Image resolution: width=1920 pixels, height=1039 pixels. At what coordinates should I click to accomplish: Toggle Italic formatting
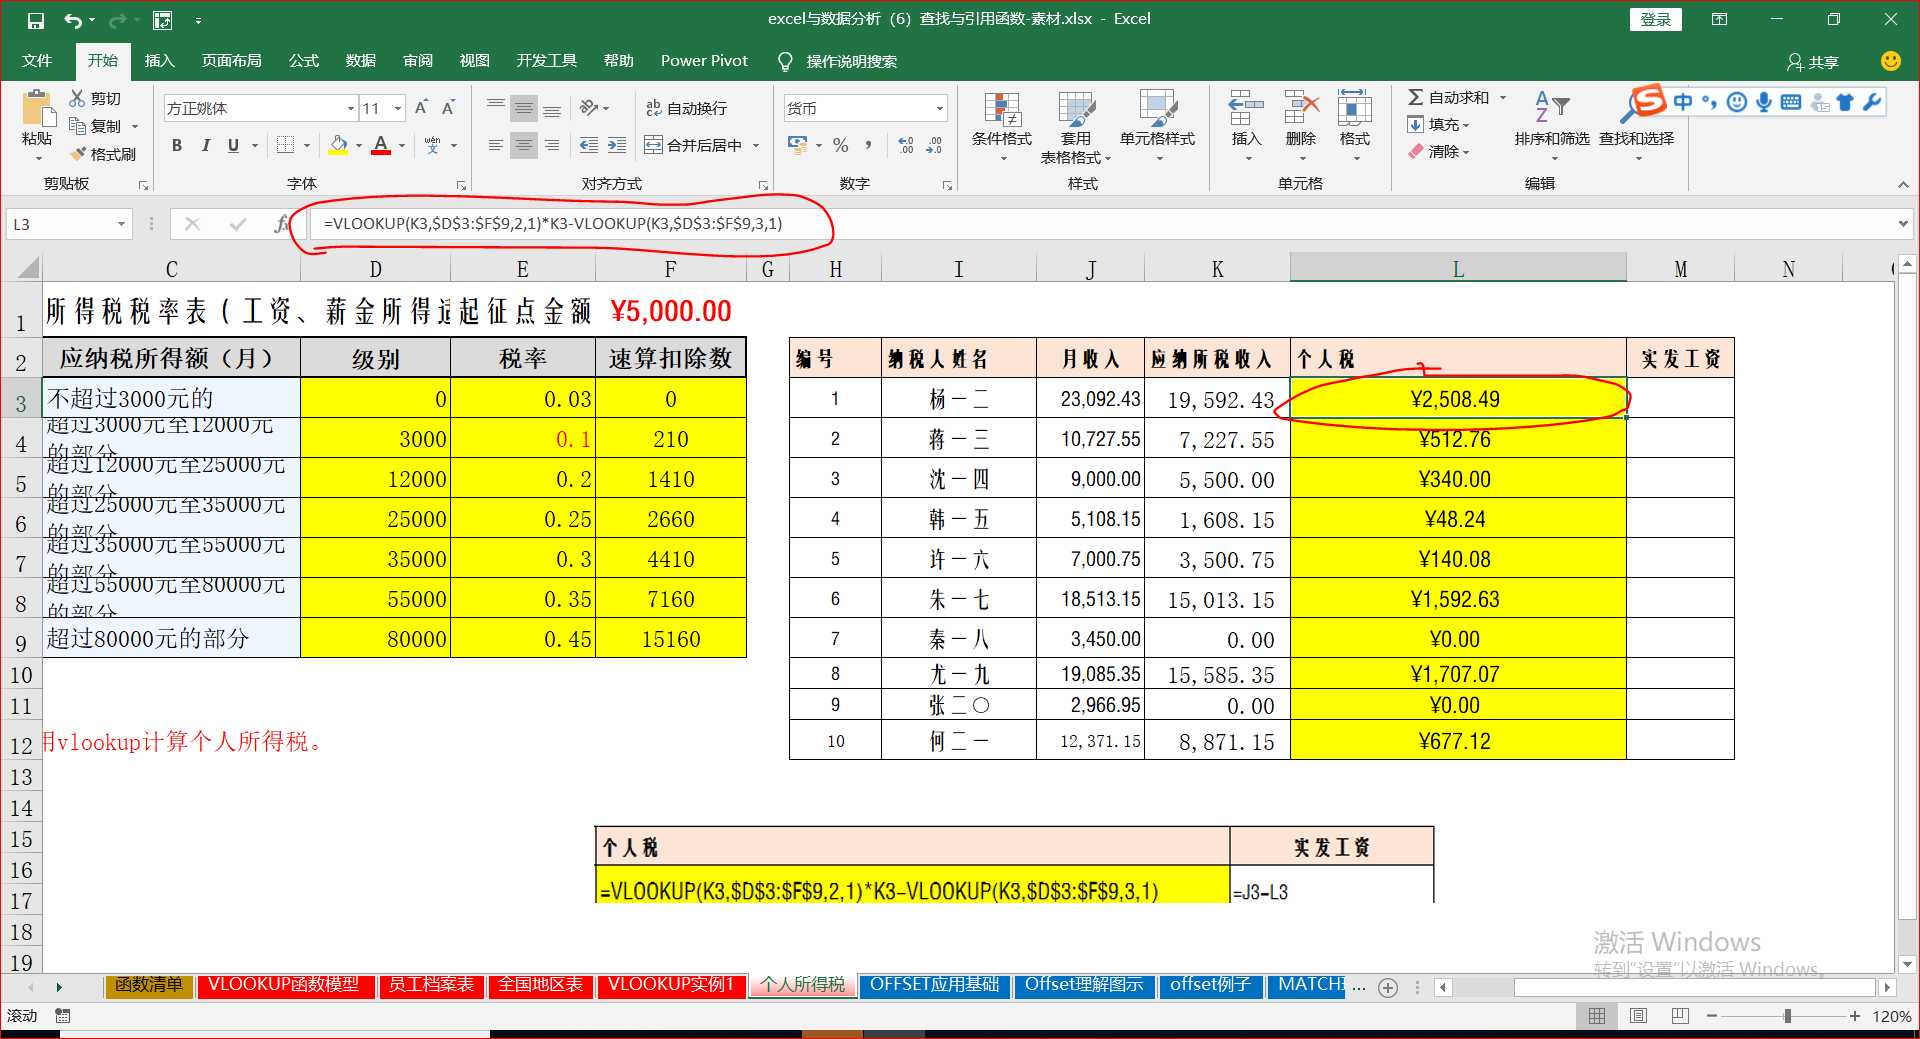click(205, 145)
